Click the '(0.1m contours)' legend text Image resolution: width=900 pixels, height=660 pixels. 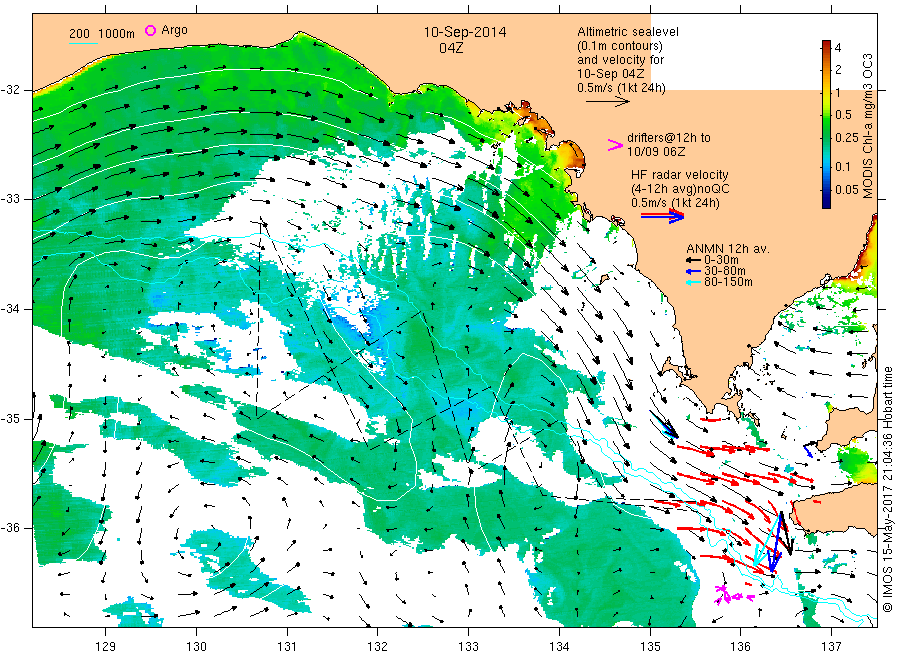(x=619, y=46)
